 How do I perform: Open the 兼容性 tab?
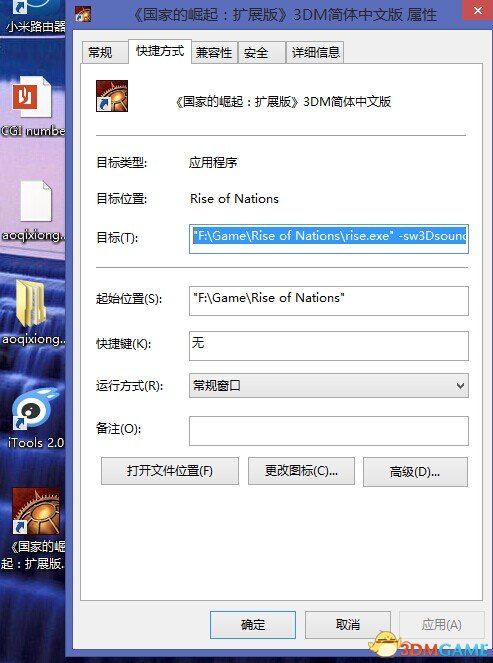click(x=214, y=52)
